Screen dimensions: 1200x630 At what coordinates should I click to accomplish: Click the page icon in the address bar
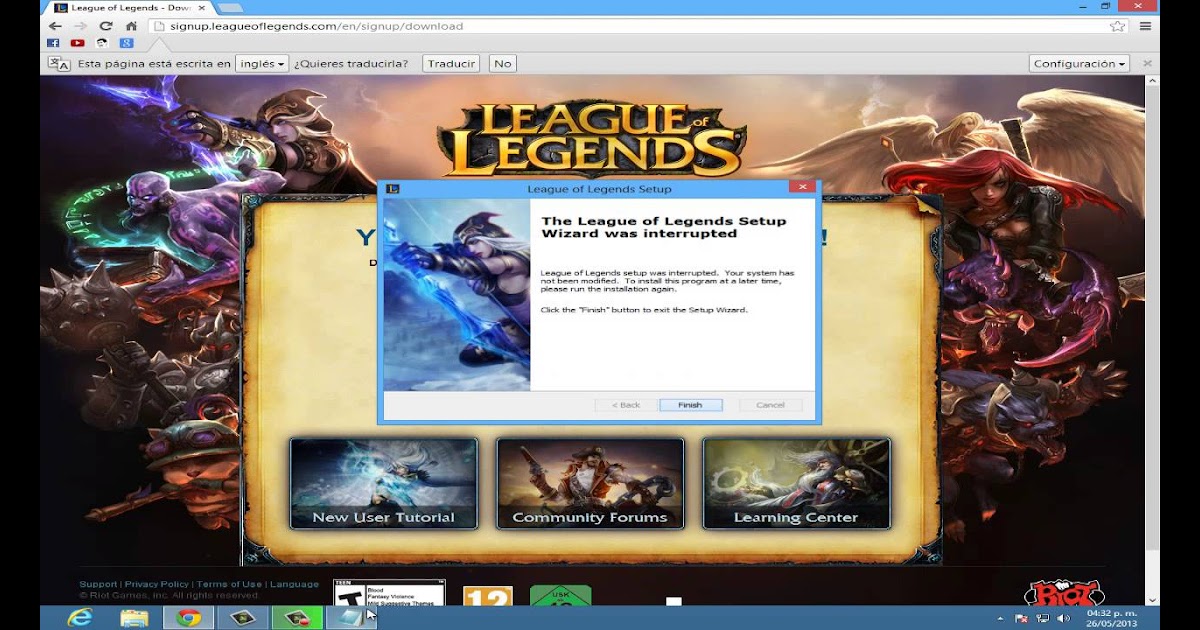pos(159,26)
